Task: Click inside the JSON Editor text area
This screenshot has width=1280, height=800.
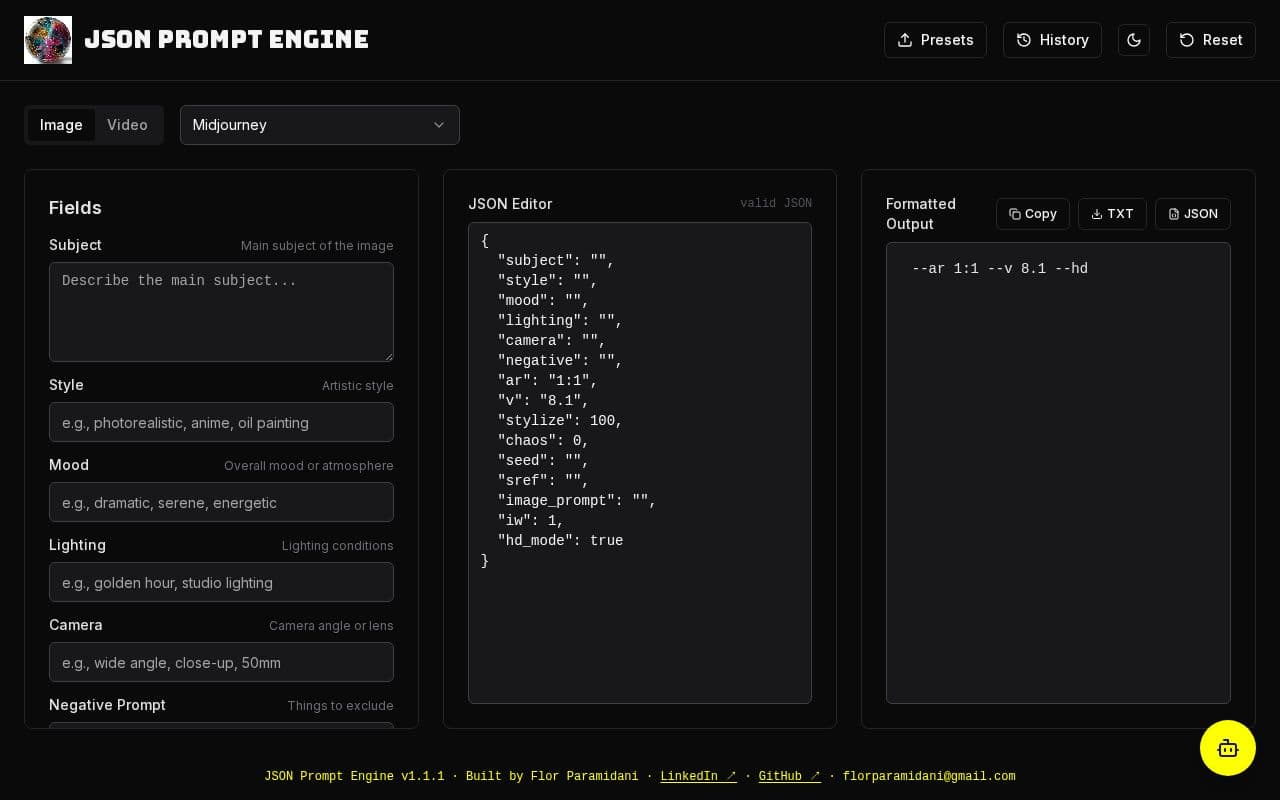Action: click(x=640, y=463)
